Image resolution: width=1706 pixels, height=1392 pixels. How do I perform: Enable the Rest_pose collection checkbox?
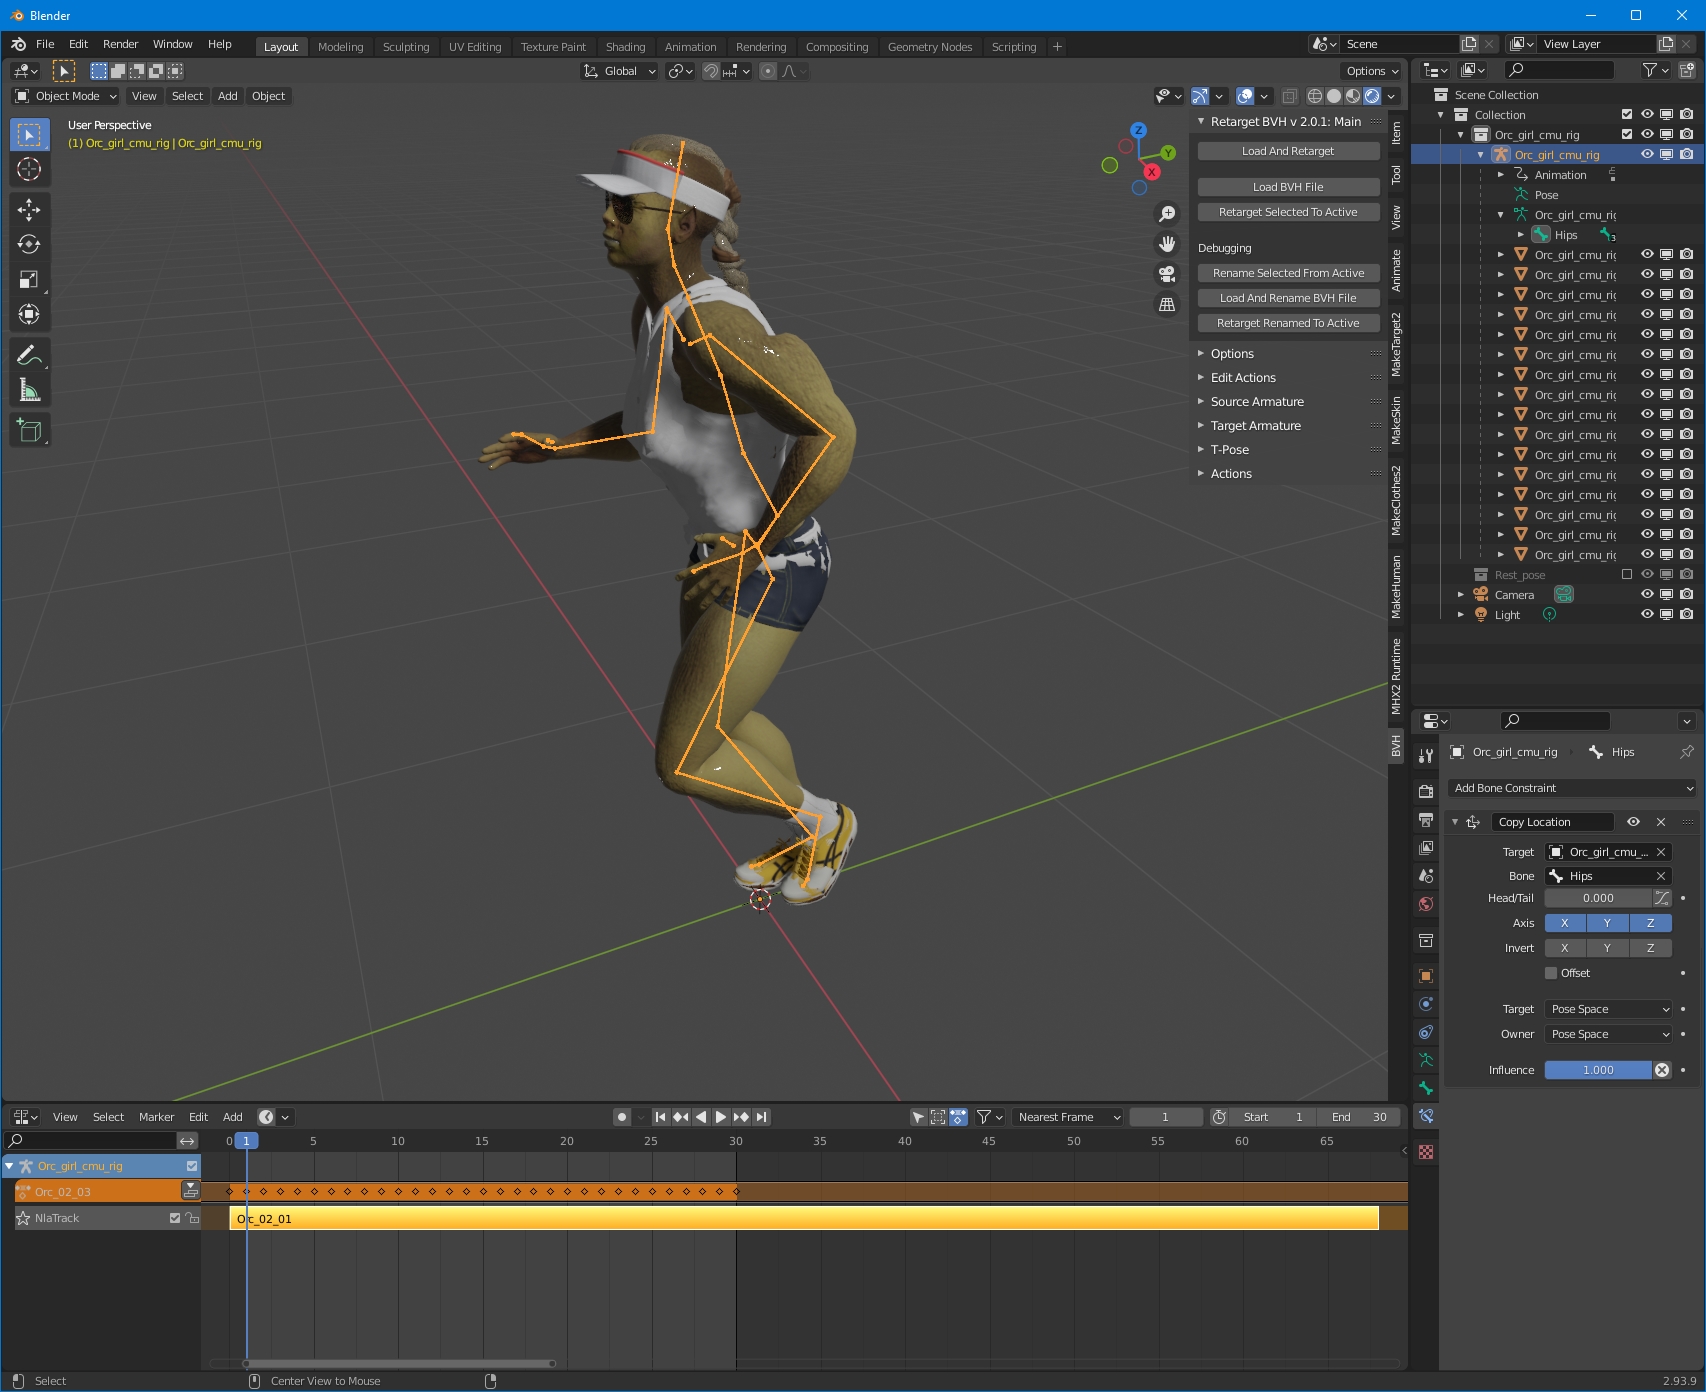pos(1627,574)
